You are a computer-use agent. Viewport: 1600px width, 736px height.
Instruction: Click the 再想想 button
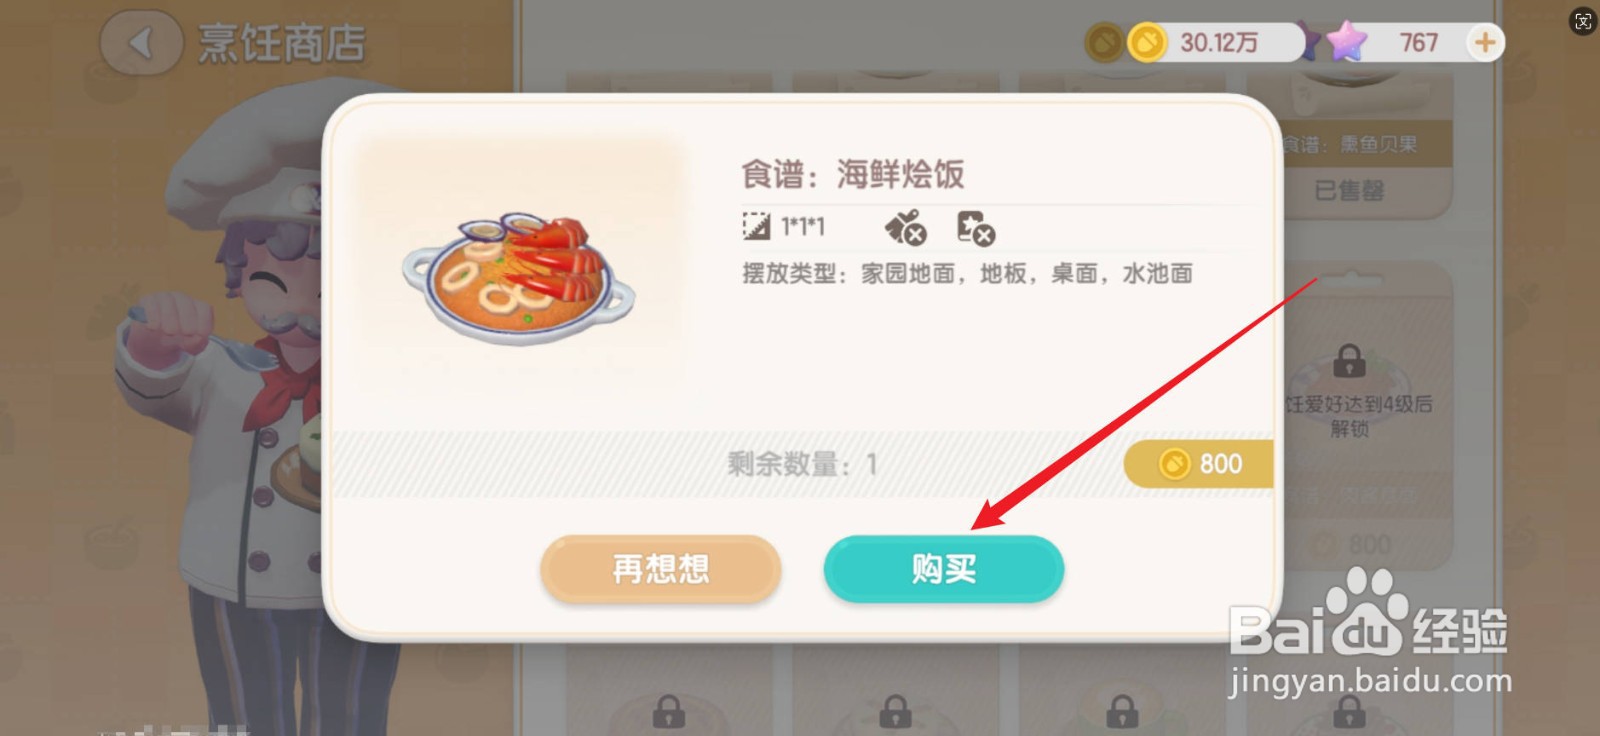point(660,569)
